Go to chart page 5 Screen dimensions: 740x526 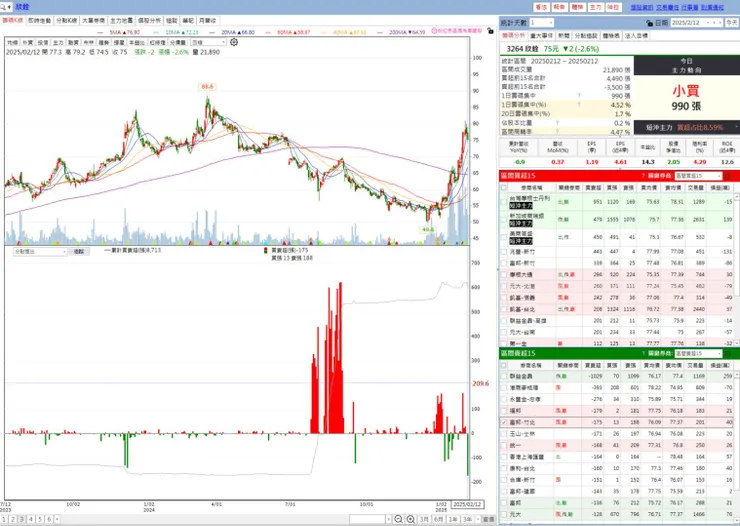40,519
